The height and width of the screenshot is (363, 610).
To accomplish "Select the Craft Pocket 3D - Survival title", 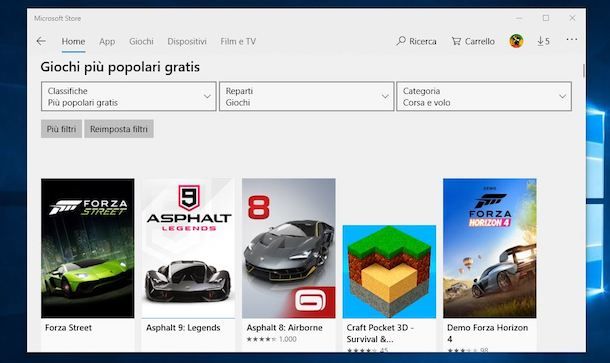I will pyautogui.click(x=380, y=333).
